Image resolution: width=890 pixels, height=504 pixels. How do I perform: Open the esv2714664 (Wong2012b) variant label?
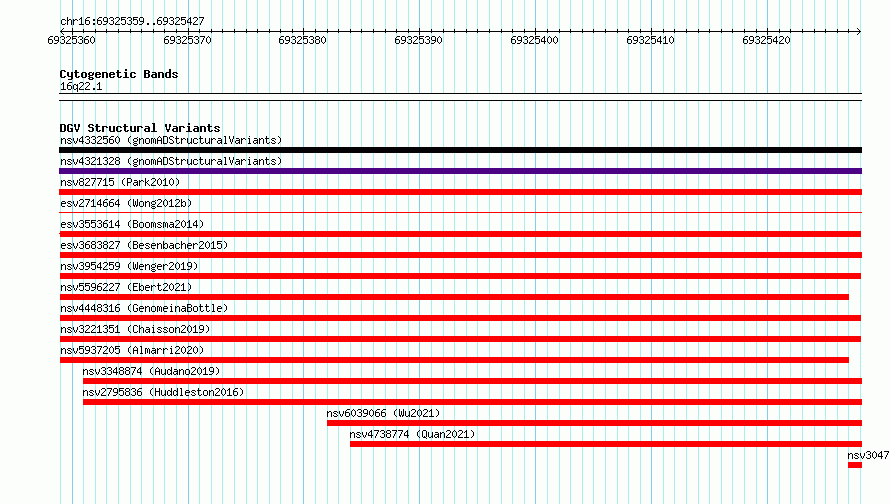[x=126, y=203]
